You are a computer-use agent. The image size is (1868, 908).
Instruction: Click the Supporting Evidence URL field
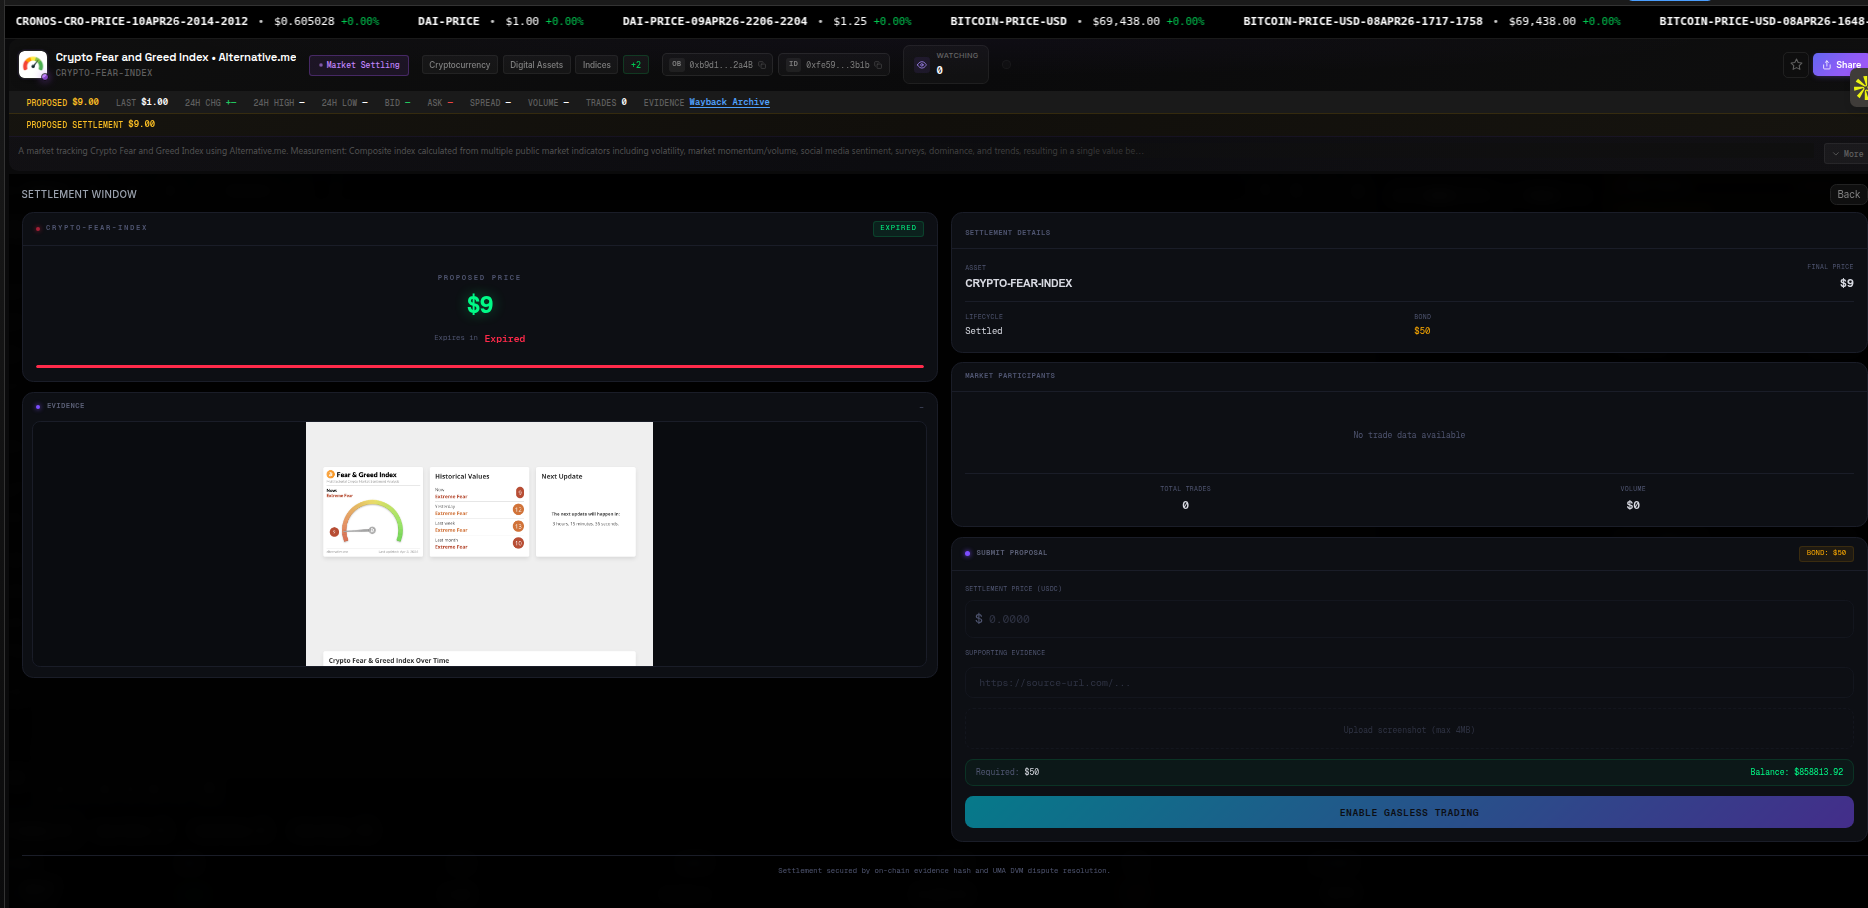(1409, 683)
